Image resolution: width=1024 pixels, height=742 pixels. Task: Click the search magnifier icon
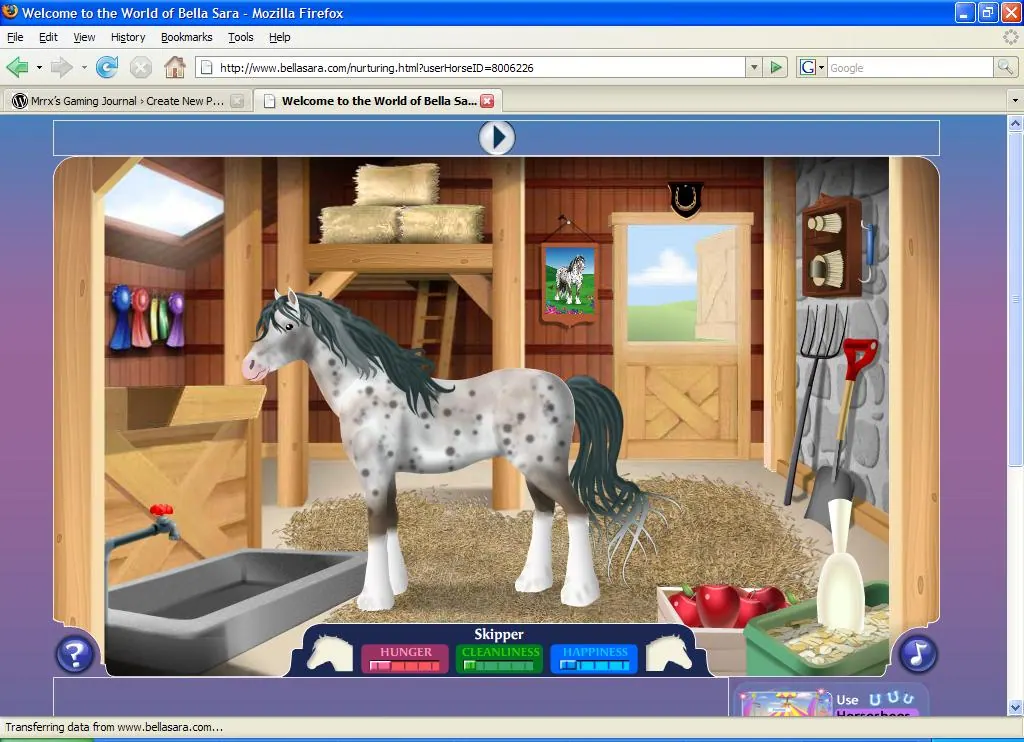[x=1005, y=67]
